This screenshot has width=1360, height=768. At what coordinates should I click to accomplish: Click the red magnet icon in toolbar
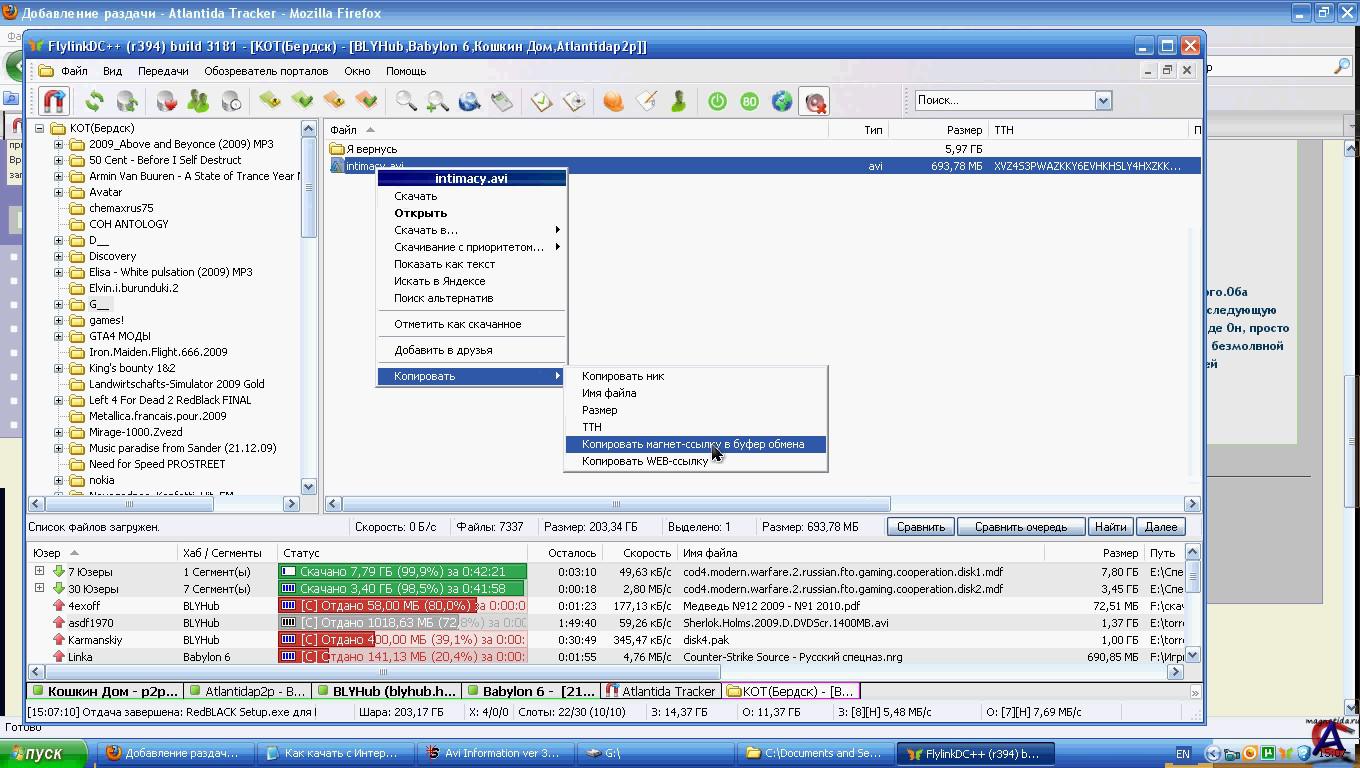[53, 101]
